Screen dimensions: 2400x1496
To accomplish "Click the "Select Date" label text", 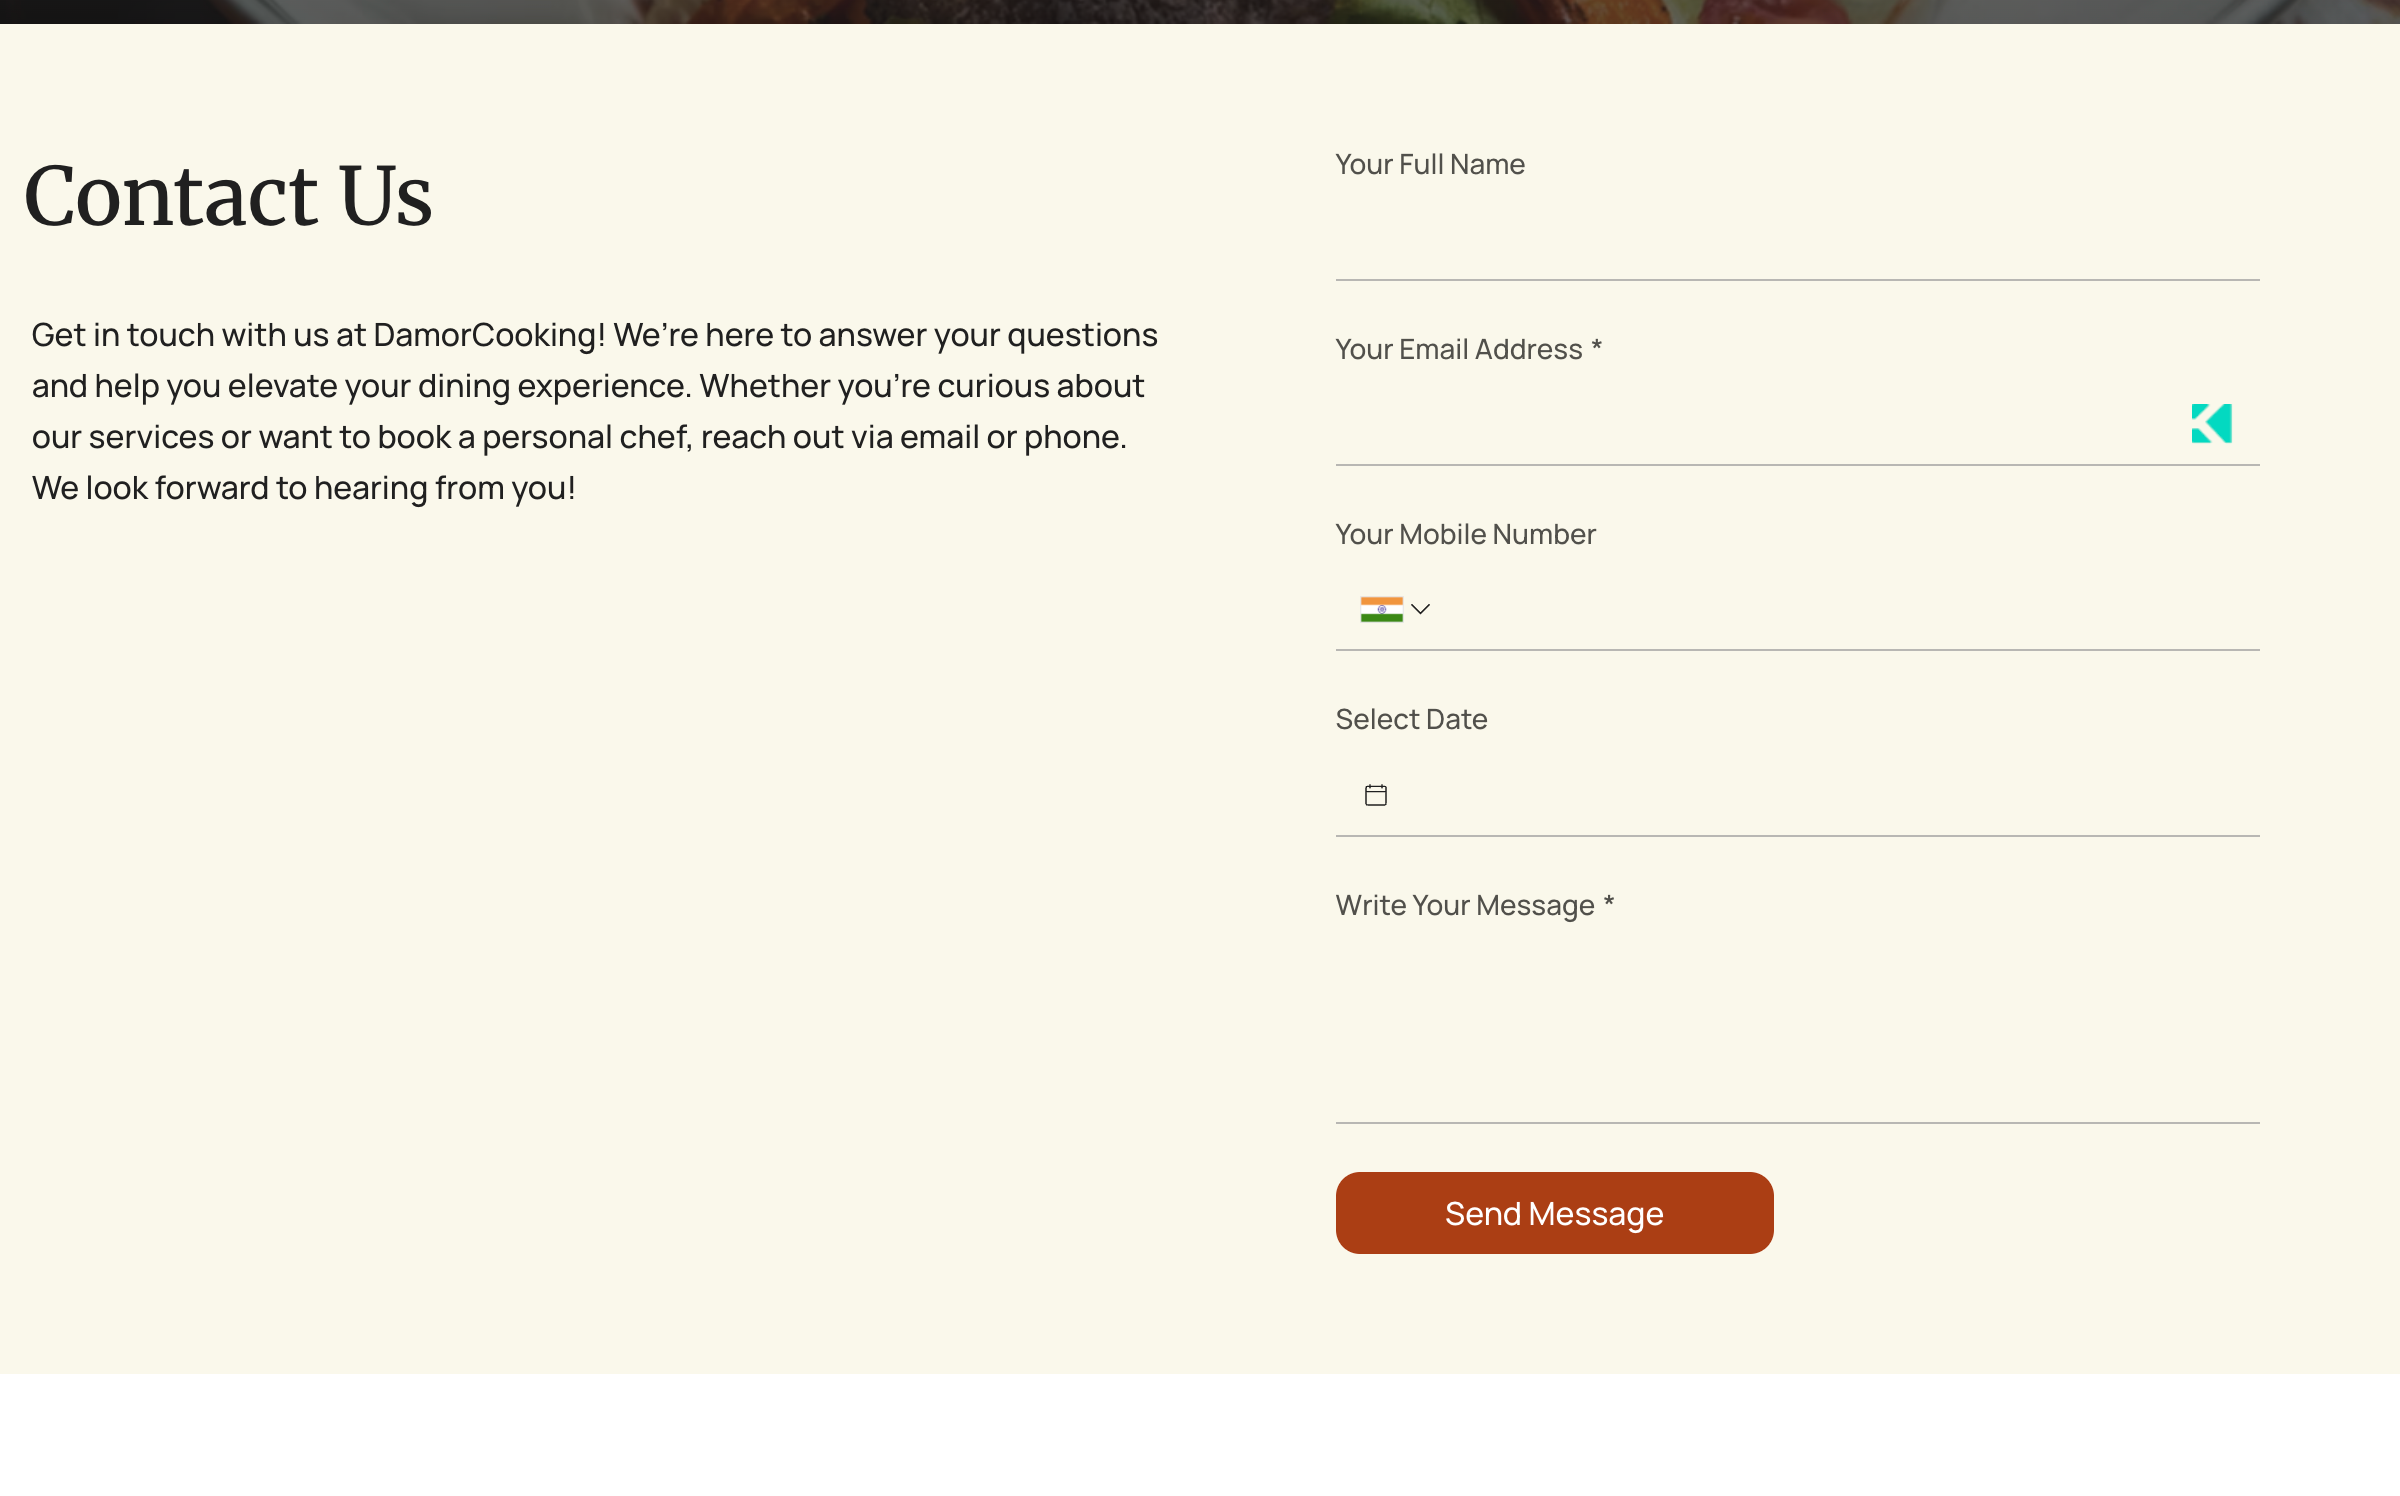I will click(x=1411, y=719).
